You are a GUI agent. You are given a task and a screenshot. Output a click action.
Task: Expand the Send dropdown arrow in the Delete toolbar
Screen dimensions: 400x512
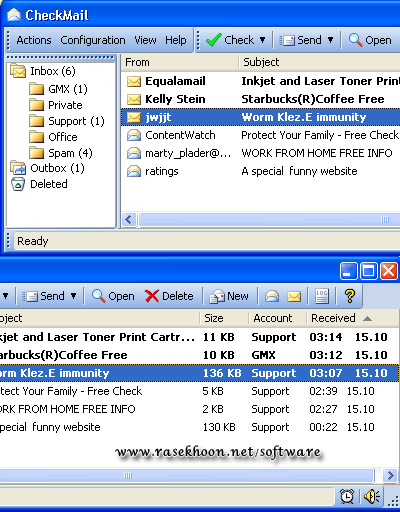tap(73, 296)
